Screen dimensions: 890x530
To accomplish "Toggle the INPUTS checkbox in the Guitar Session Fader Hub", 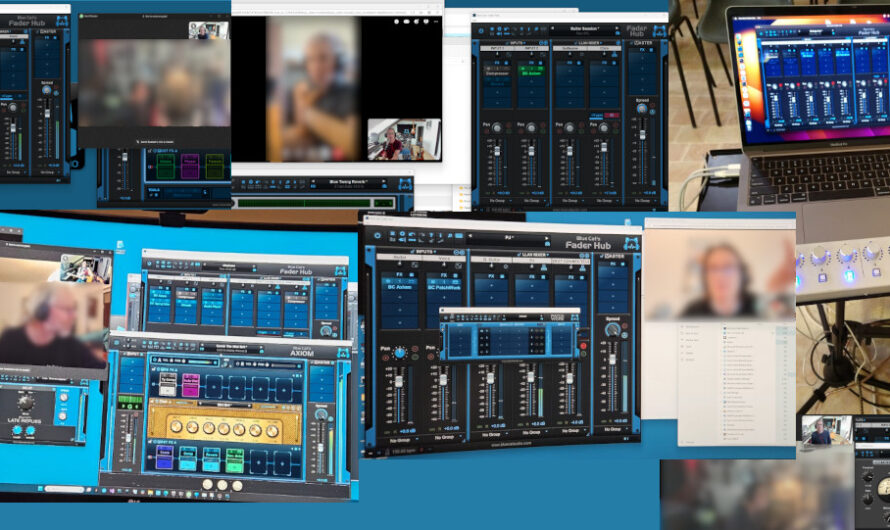I will tap(507, 43).
